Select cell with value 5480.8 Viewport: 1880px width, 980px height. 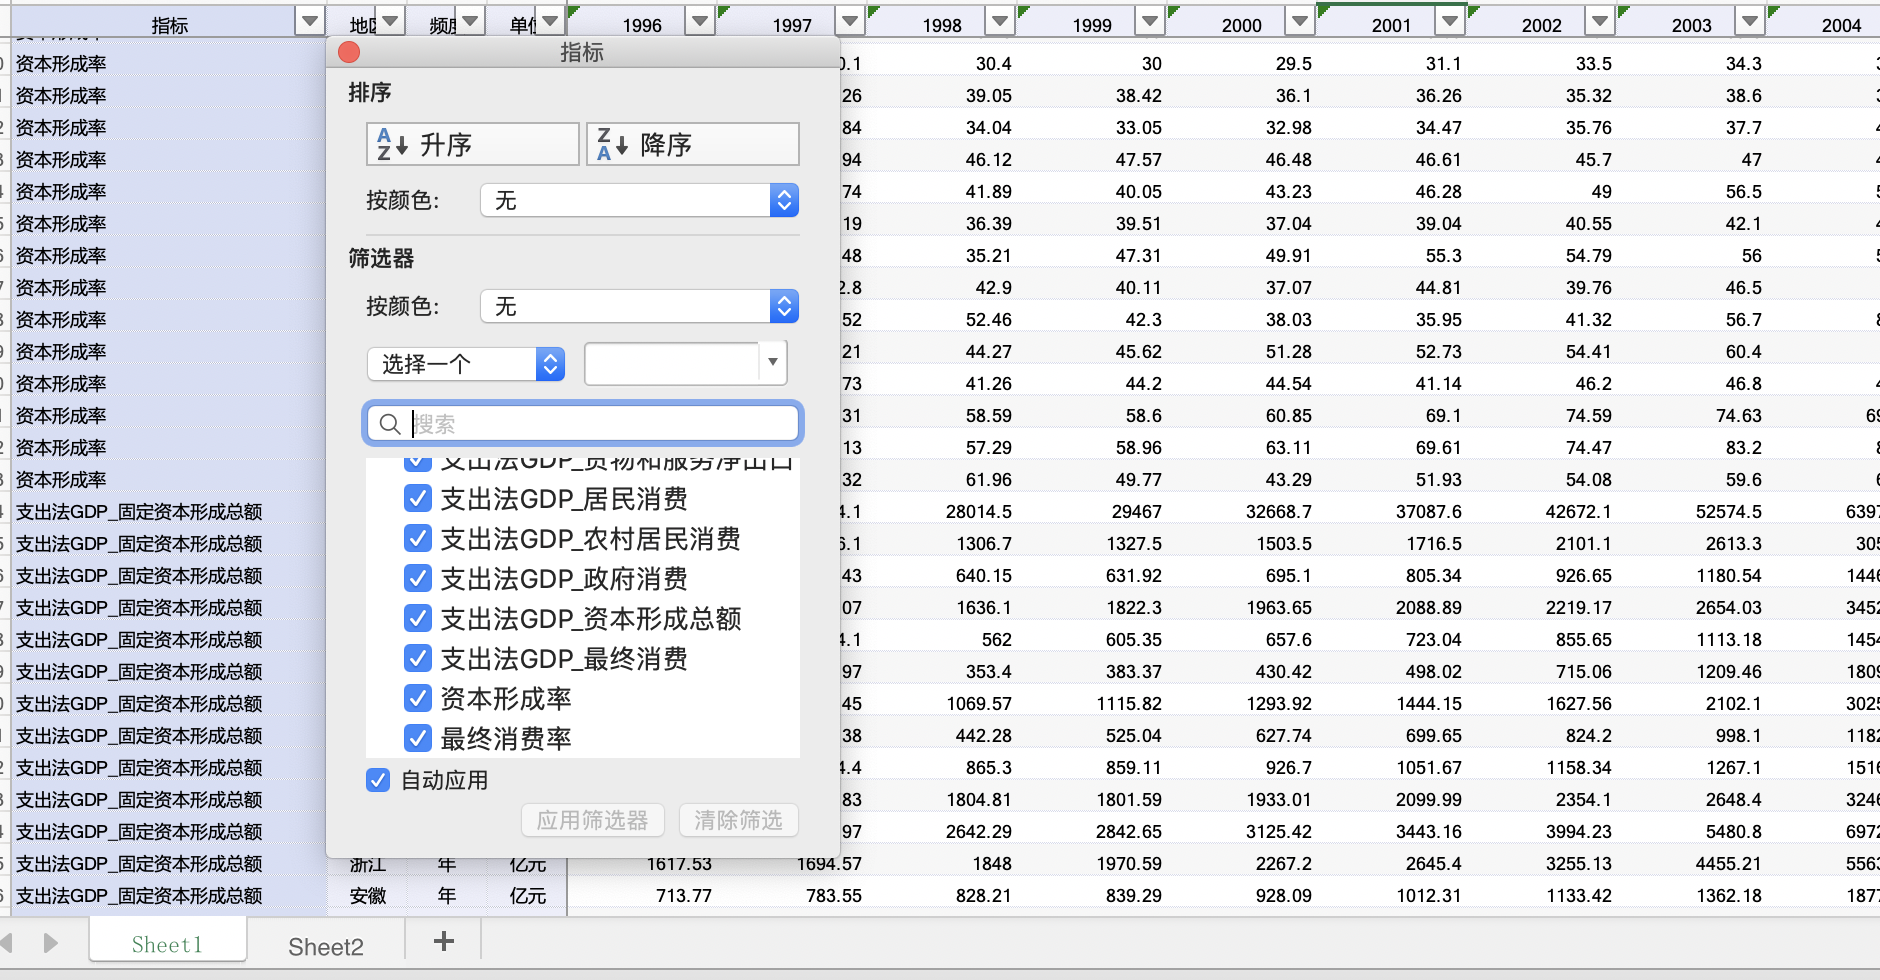(x=1734, y=832)
